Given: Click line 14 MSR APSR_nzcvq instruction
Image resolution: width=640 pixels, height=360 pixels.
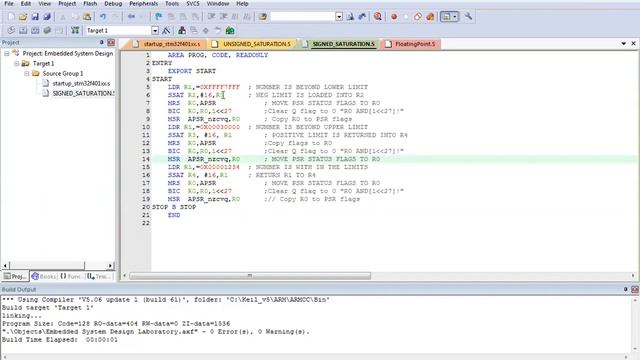Looking at the screenshot, I should pos(204,159).
